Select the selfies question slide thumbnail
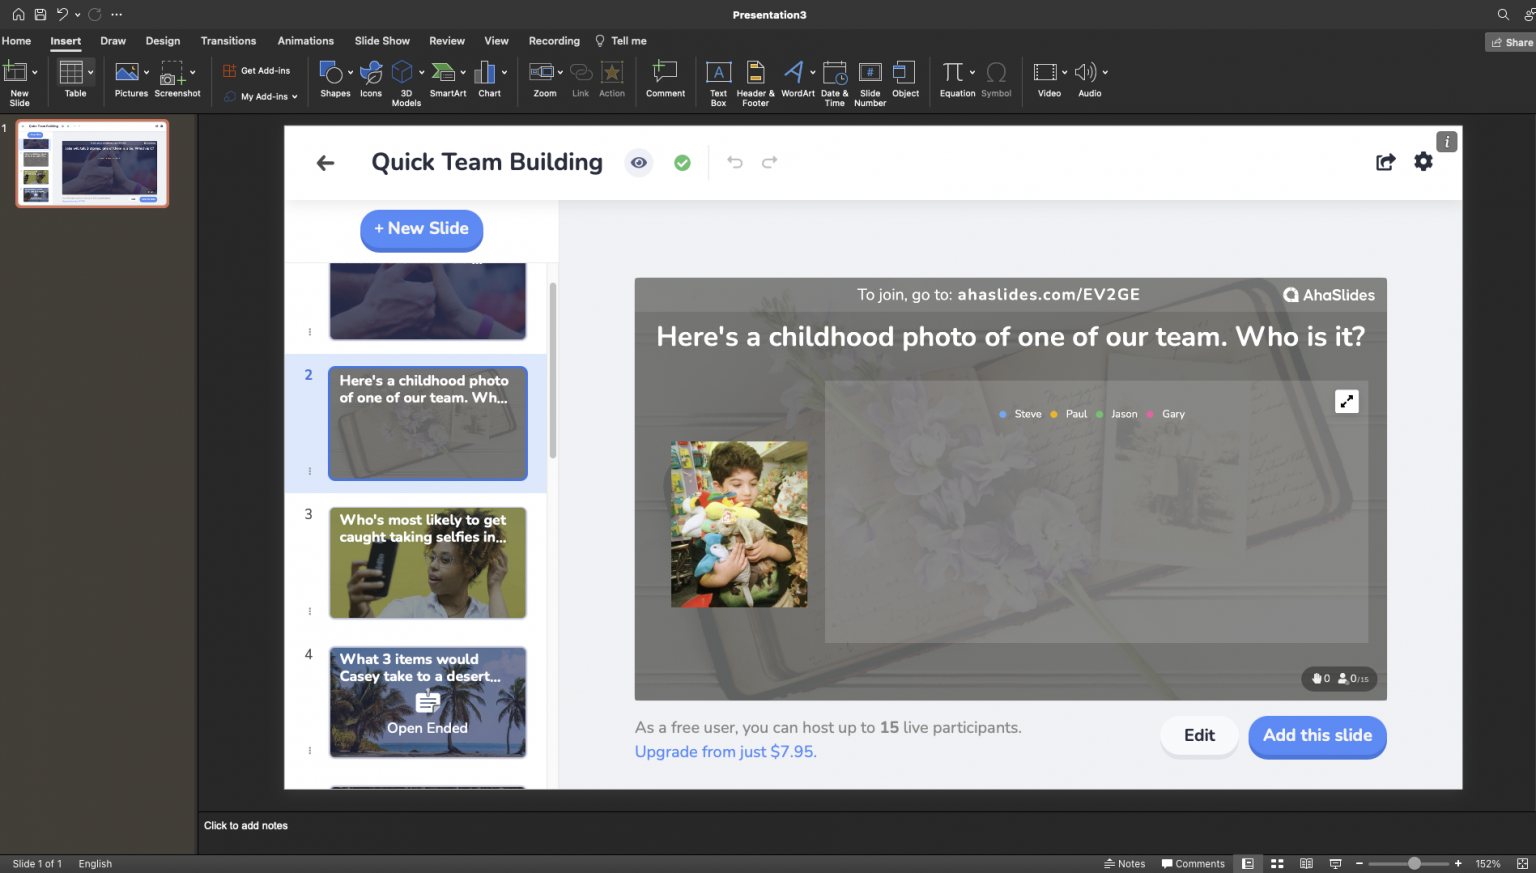1536x873 pixels. click(x=427, y=562)
